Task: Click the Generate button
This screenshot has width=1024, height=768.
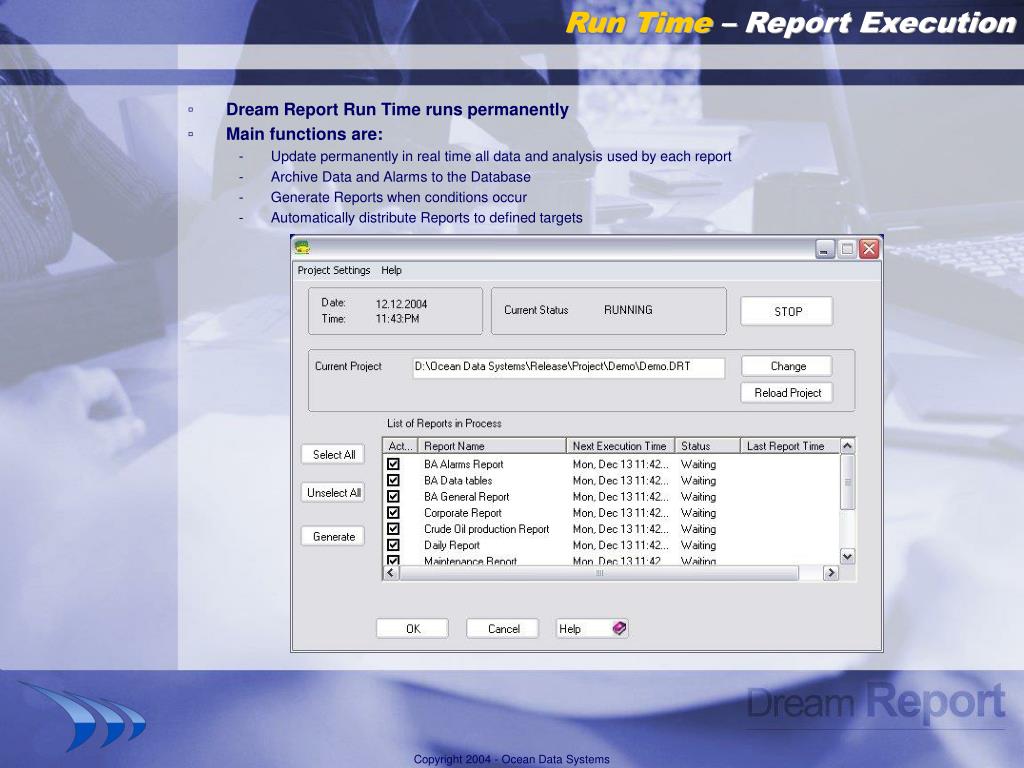Action: (333, 536)
